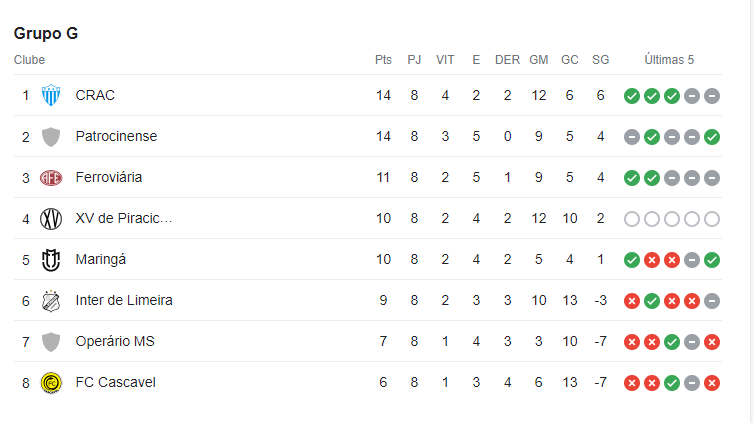This screenshot has height=423, width=754.
Task: Open the Patrocinense team link
Action: [116, 136]
